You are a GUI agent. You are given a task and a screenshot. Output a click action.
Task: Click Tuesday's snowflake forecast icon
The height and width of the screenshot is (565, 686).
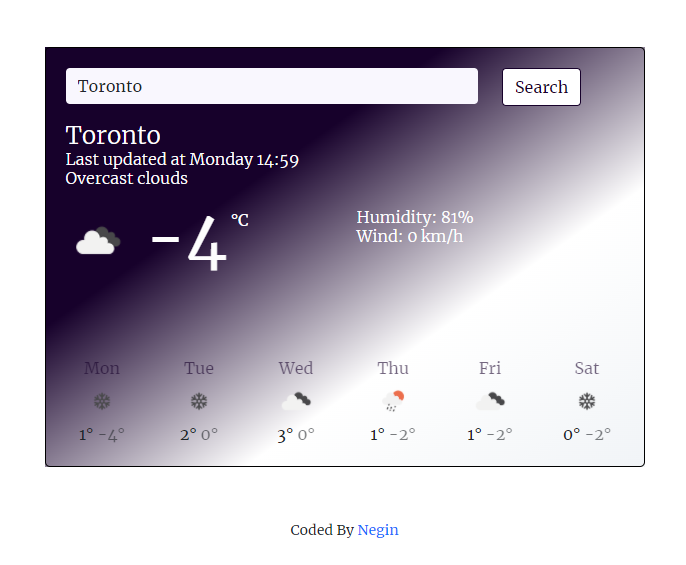click(199, 402)
